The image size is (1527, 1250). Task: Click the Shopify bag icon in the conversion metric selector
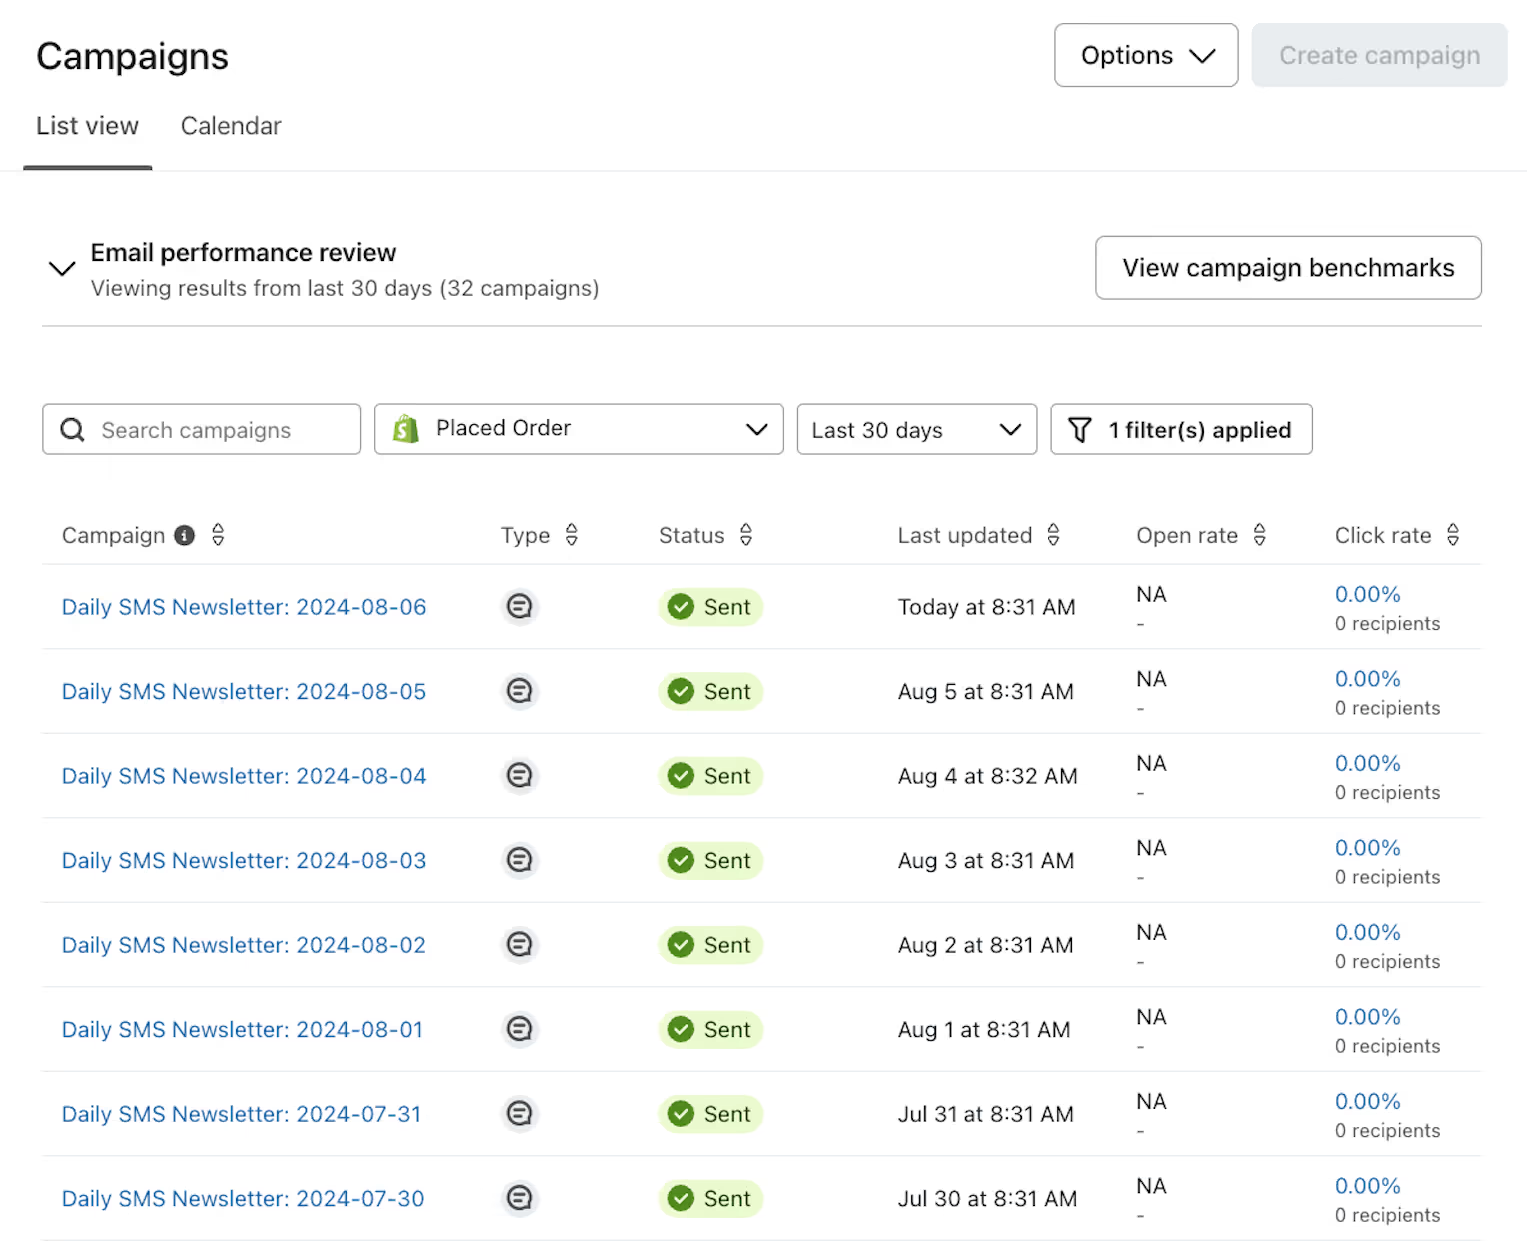click(406, 428)
